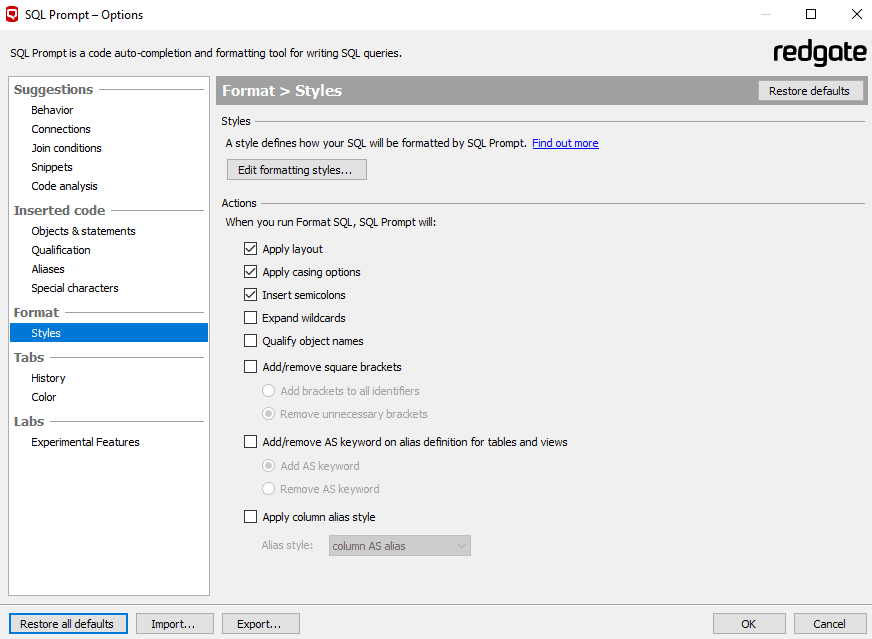Click the Suggestions section heading
Screen dimensions: 872x639
[x=53, y=90]
